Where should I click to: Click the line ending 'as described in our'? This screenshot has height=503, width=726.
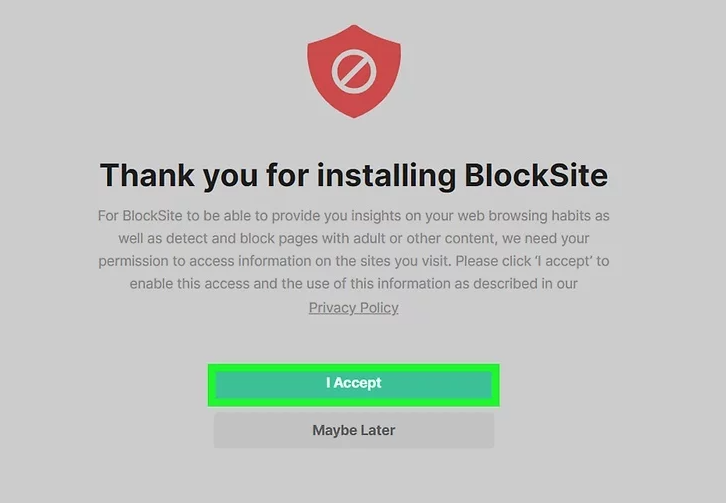pyautogui.click(x=353, y=284)
